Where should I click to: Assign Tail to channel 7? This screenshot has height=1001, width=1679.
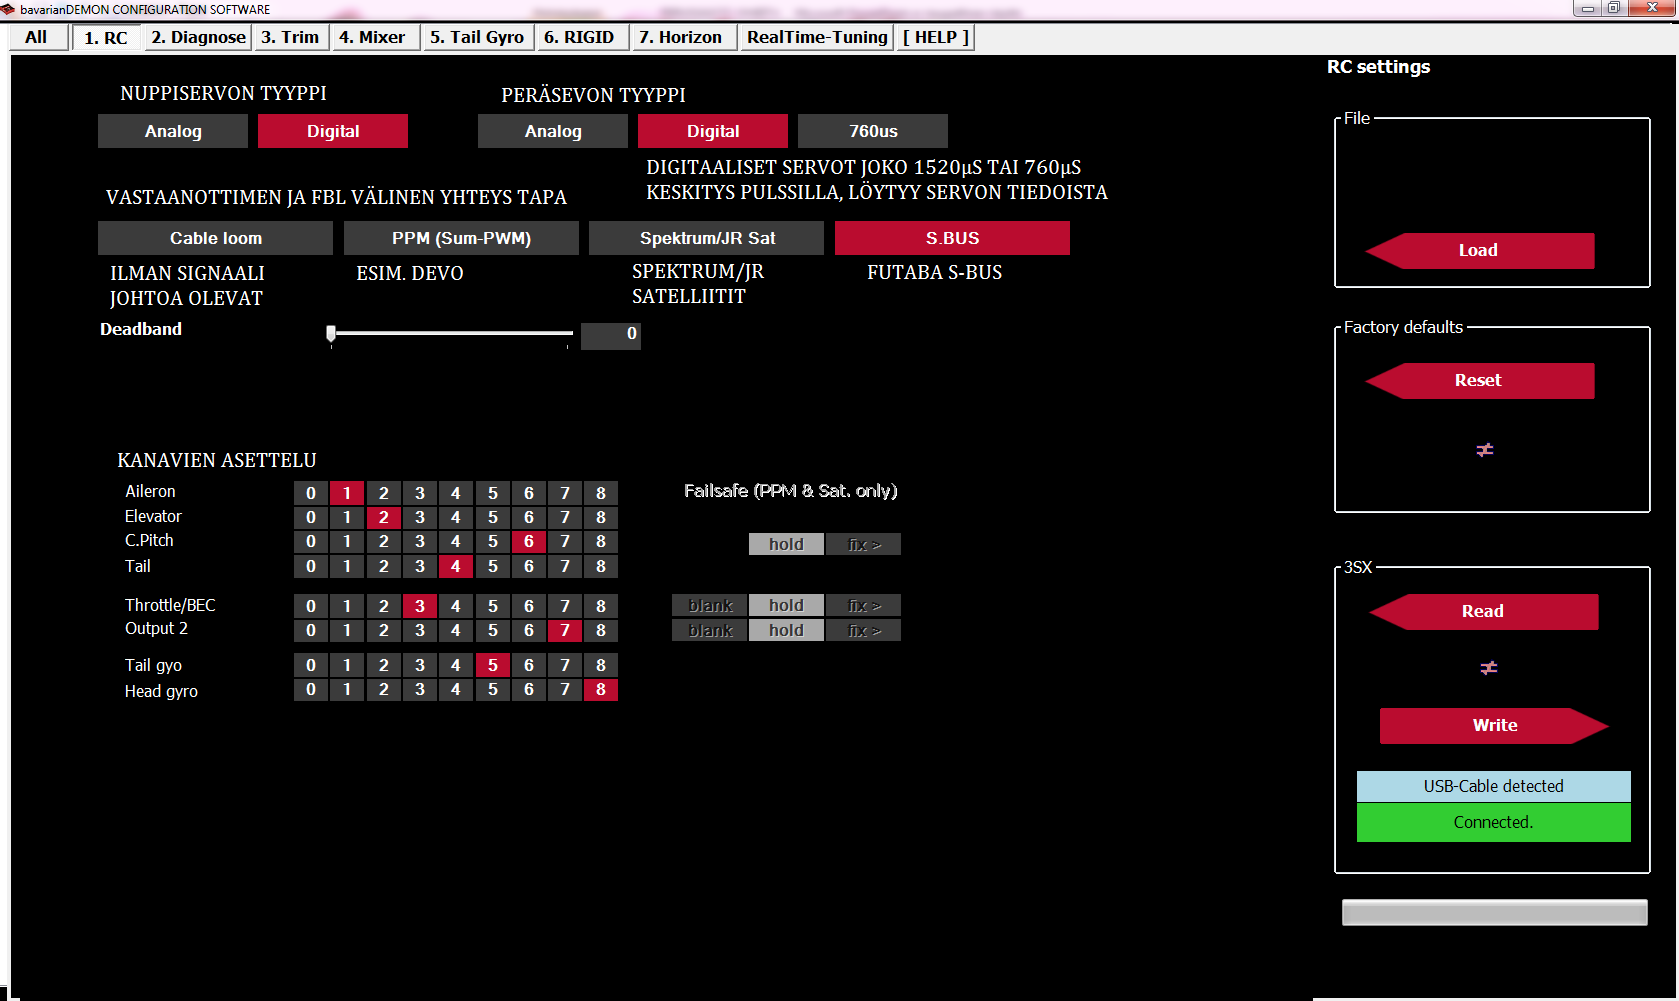point(565,566)
